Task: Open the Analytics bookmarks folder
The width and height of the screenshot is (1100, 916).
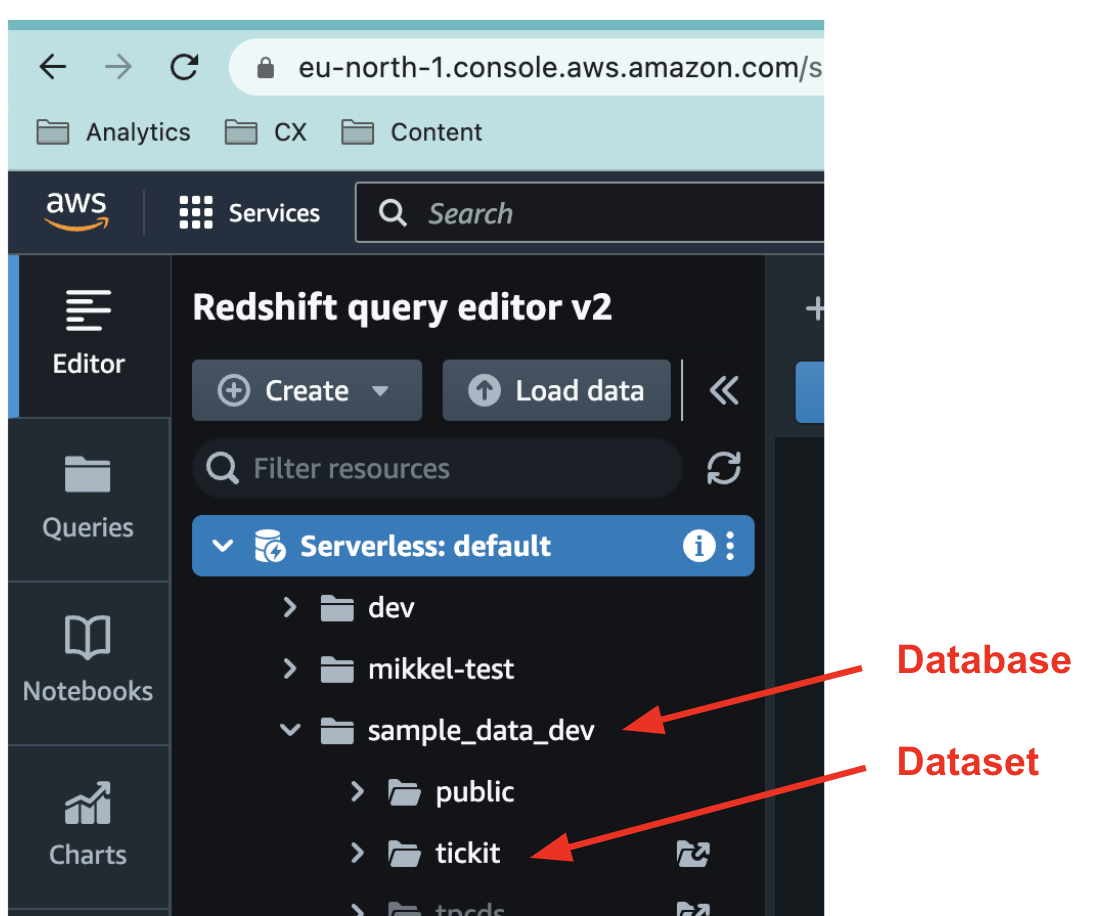Action: coord(113,132)
